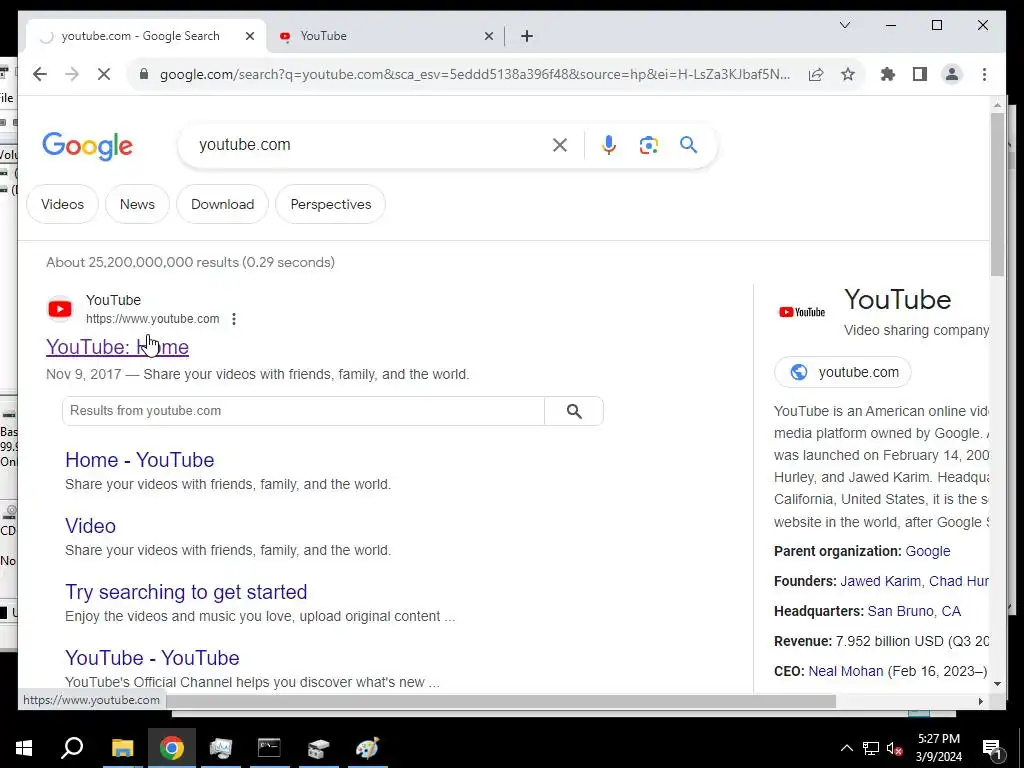This screenshot has width=1024, height=768.
Task: Open File Explorer from the taskbar
Action: pos(122,748)
